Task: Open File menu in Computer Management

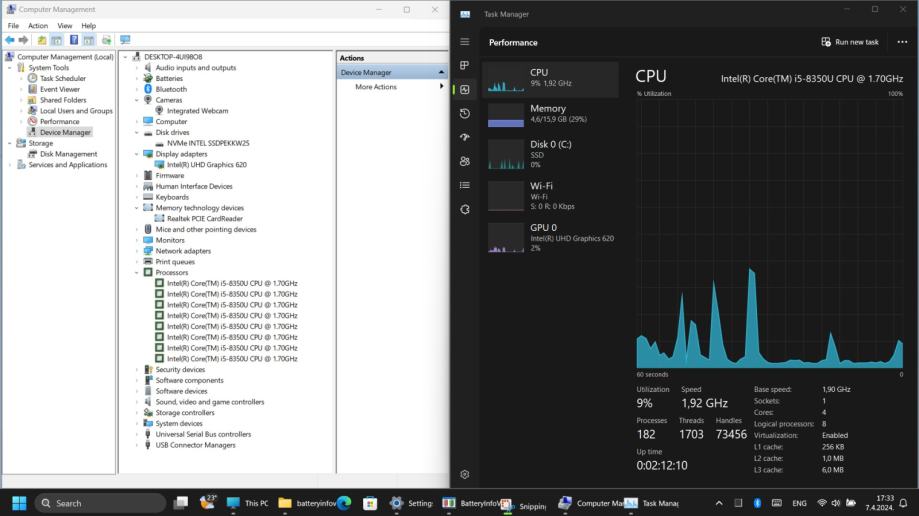Action: click(x=13, y=26)
